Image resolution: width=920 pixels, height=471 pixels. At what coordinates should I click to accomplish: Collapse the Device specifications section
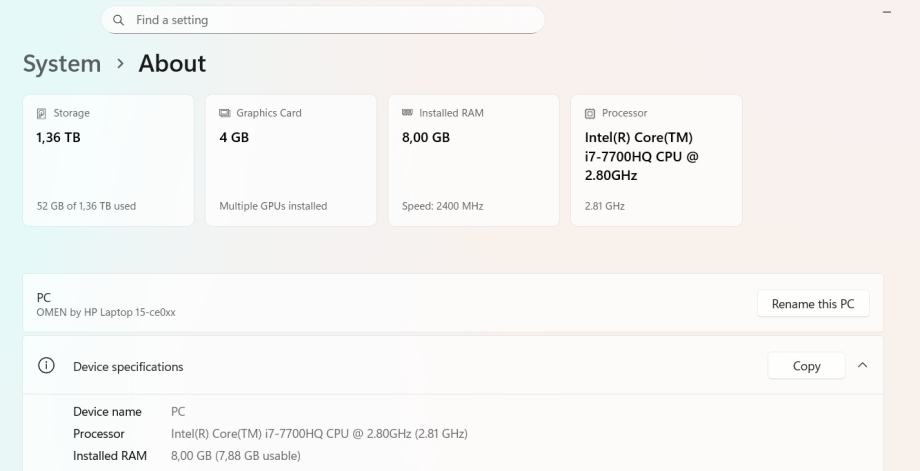tap(863, 366)
